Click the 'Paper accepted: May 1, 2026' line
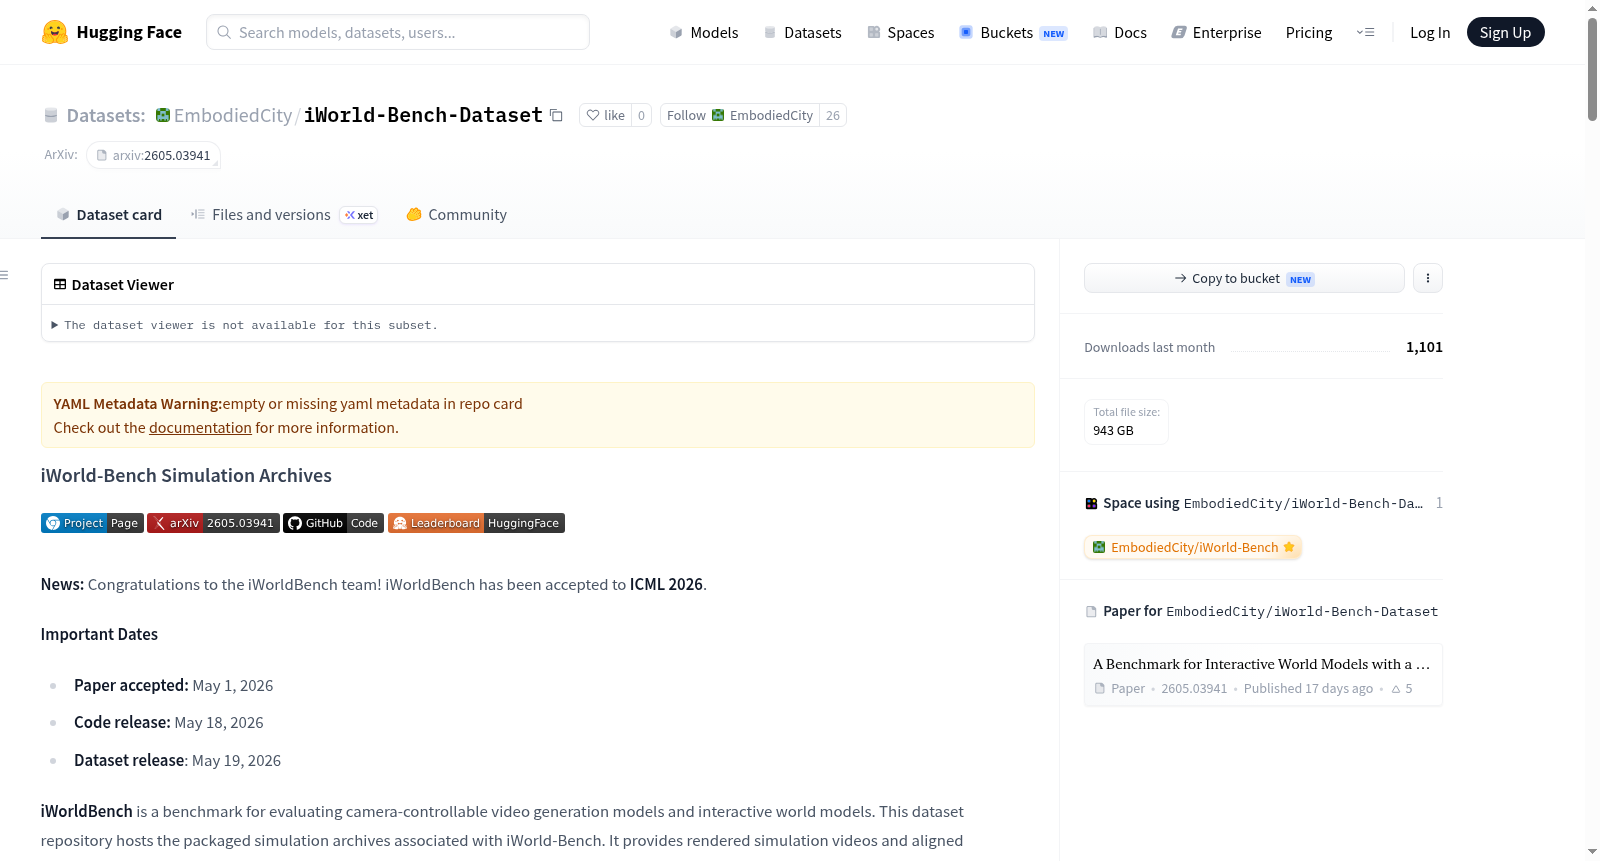The image size is (1600, 861). point(173,686)
